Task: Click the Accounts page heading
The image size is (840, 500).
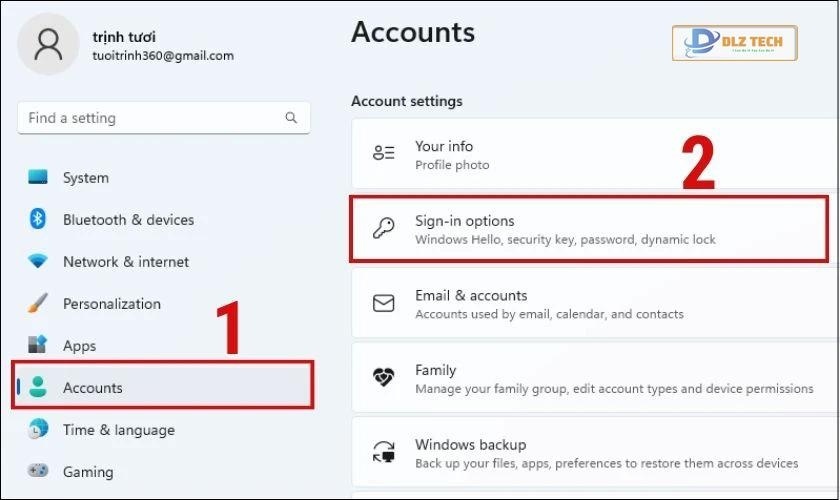Action: (413, 32)
